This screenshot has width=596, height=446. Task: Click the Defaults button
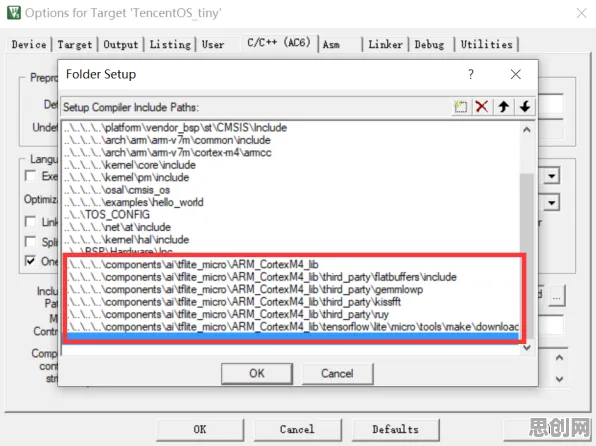(396, 429)
